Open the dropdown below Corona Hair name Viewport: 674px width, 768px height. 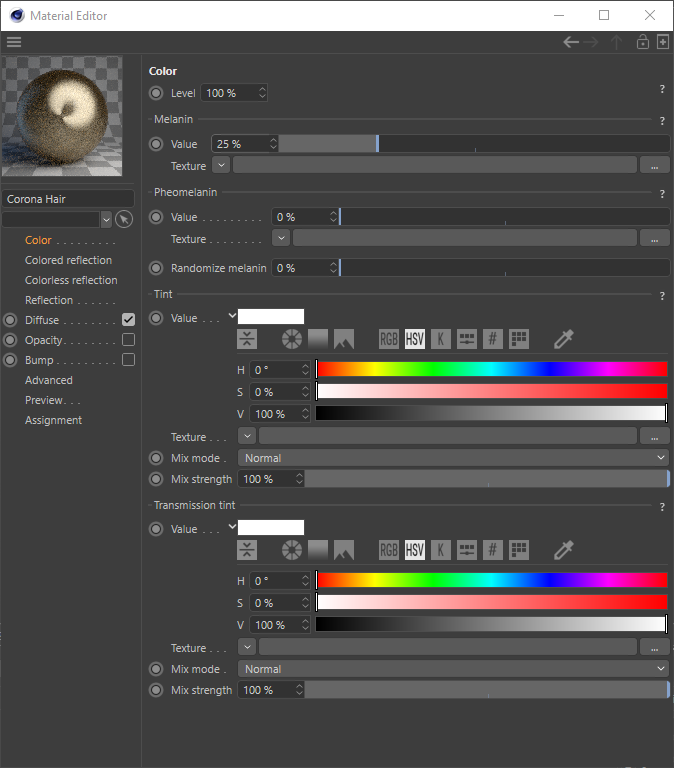(x=106, y=219)
